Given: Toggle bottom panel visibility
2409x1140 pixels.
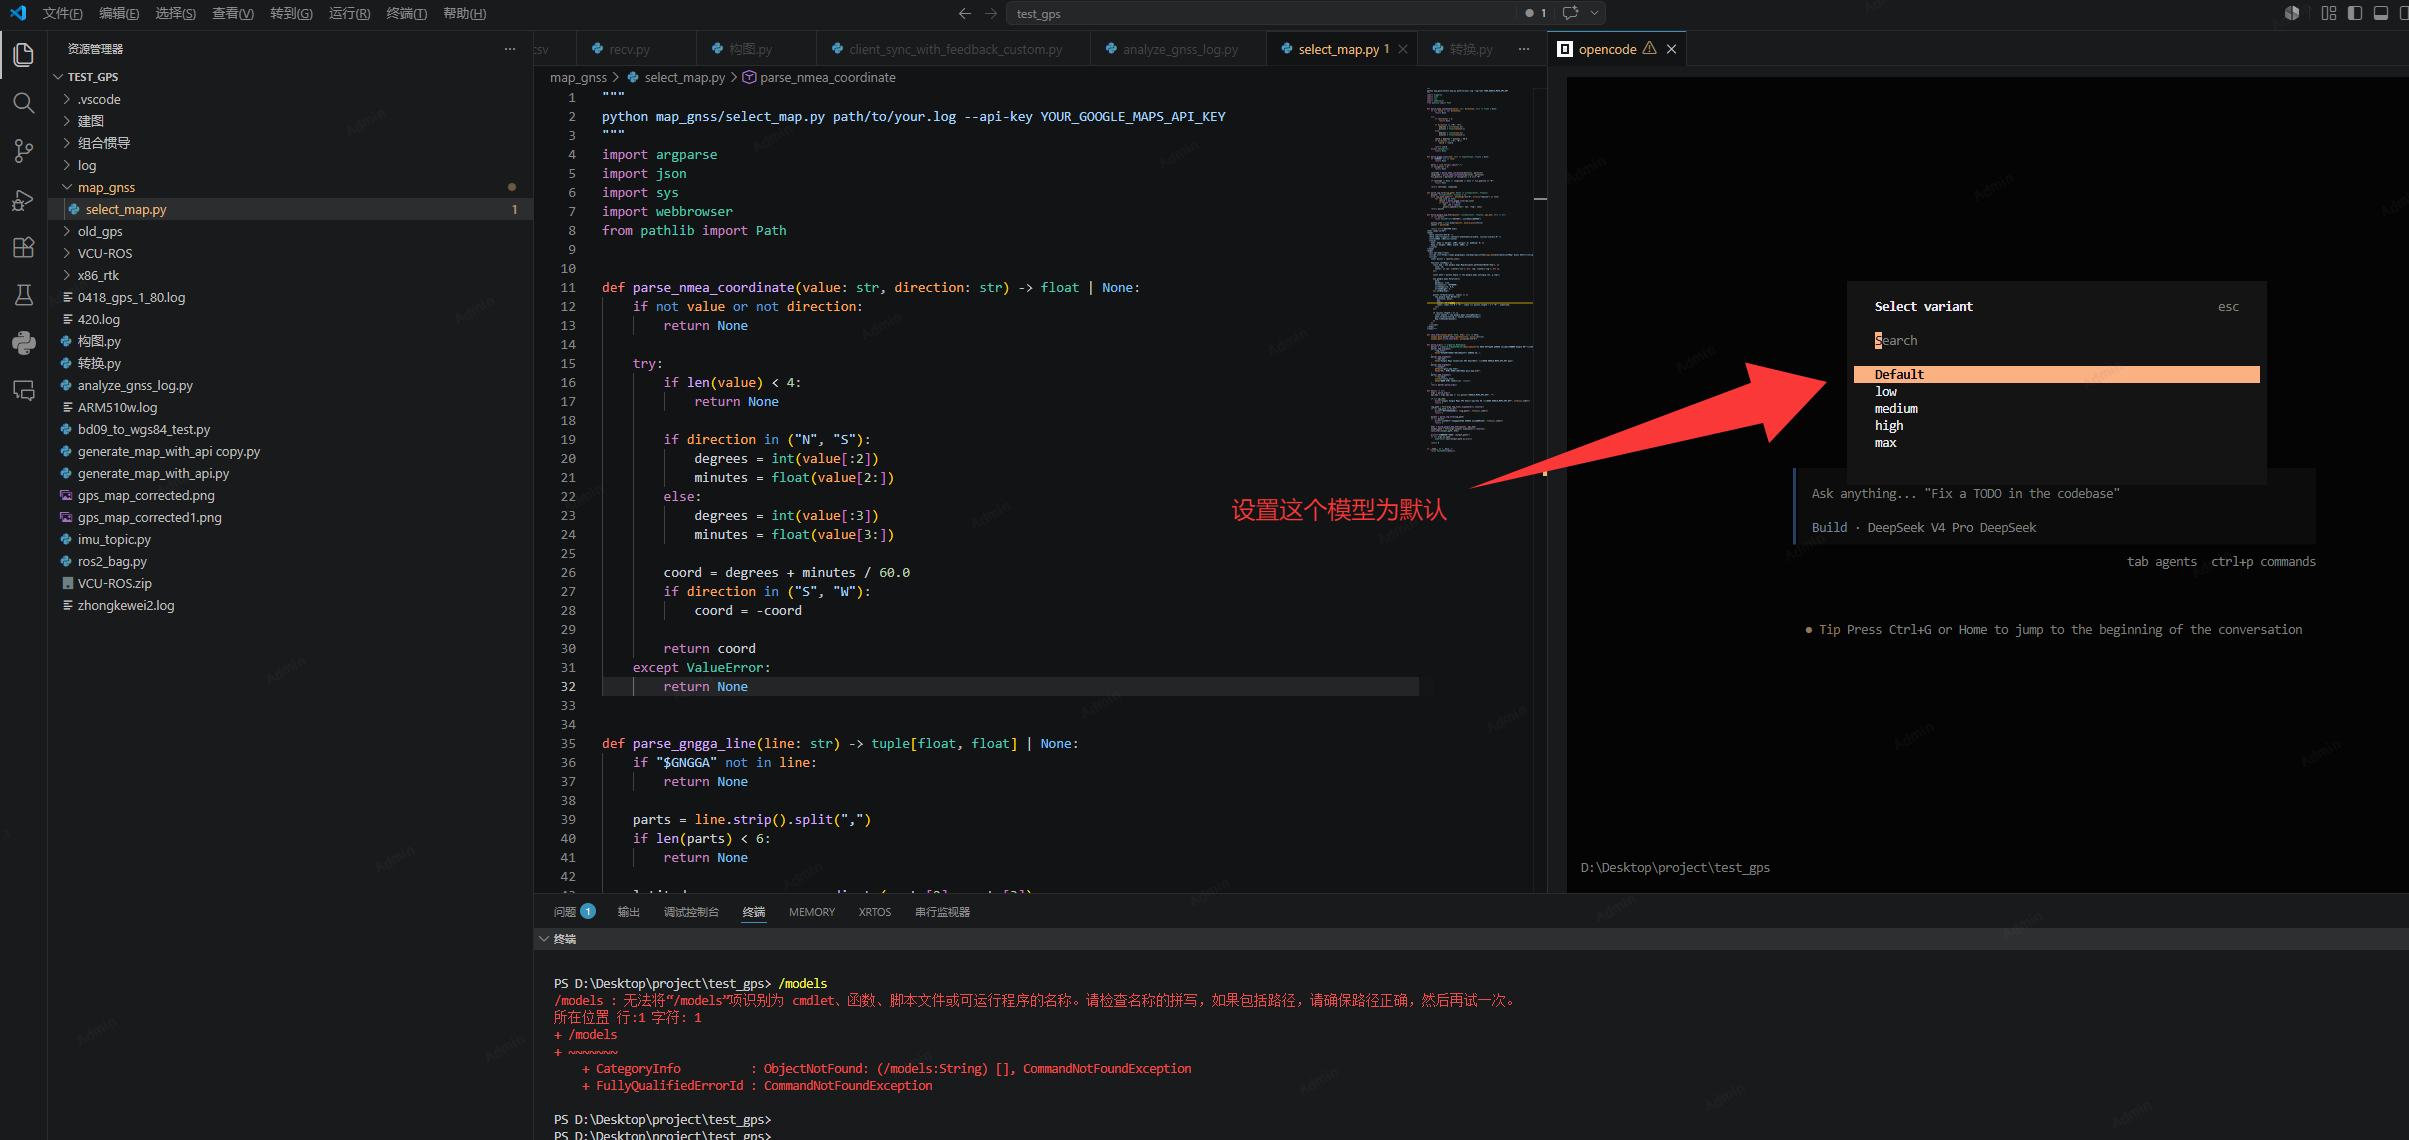Looking at the screenshot, I should 2381,13.
